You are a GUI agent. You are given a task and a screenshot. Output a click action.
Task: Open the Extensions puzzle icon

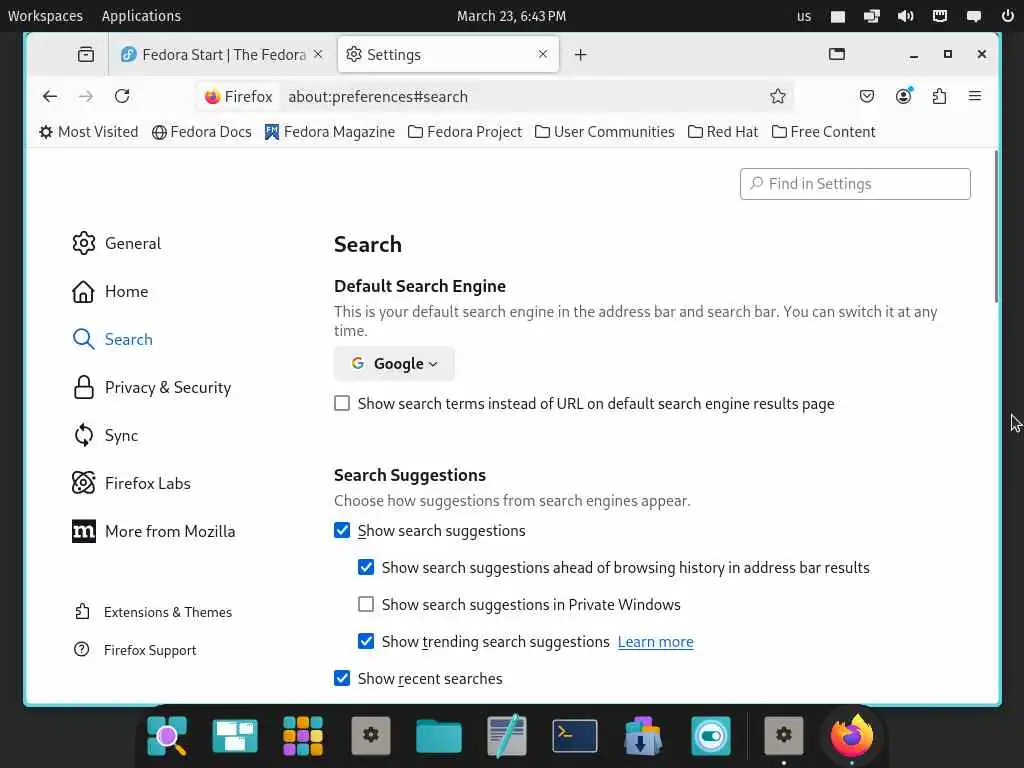tap(939, 97)
